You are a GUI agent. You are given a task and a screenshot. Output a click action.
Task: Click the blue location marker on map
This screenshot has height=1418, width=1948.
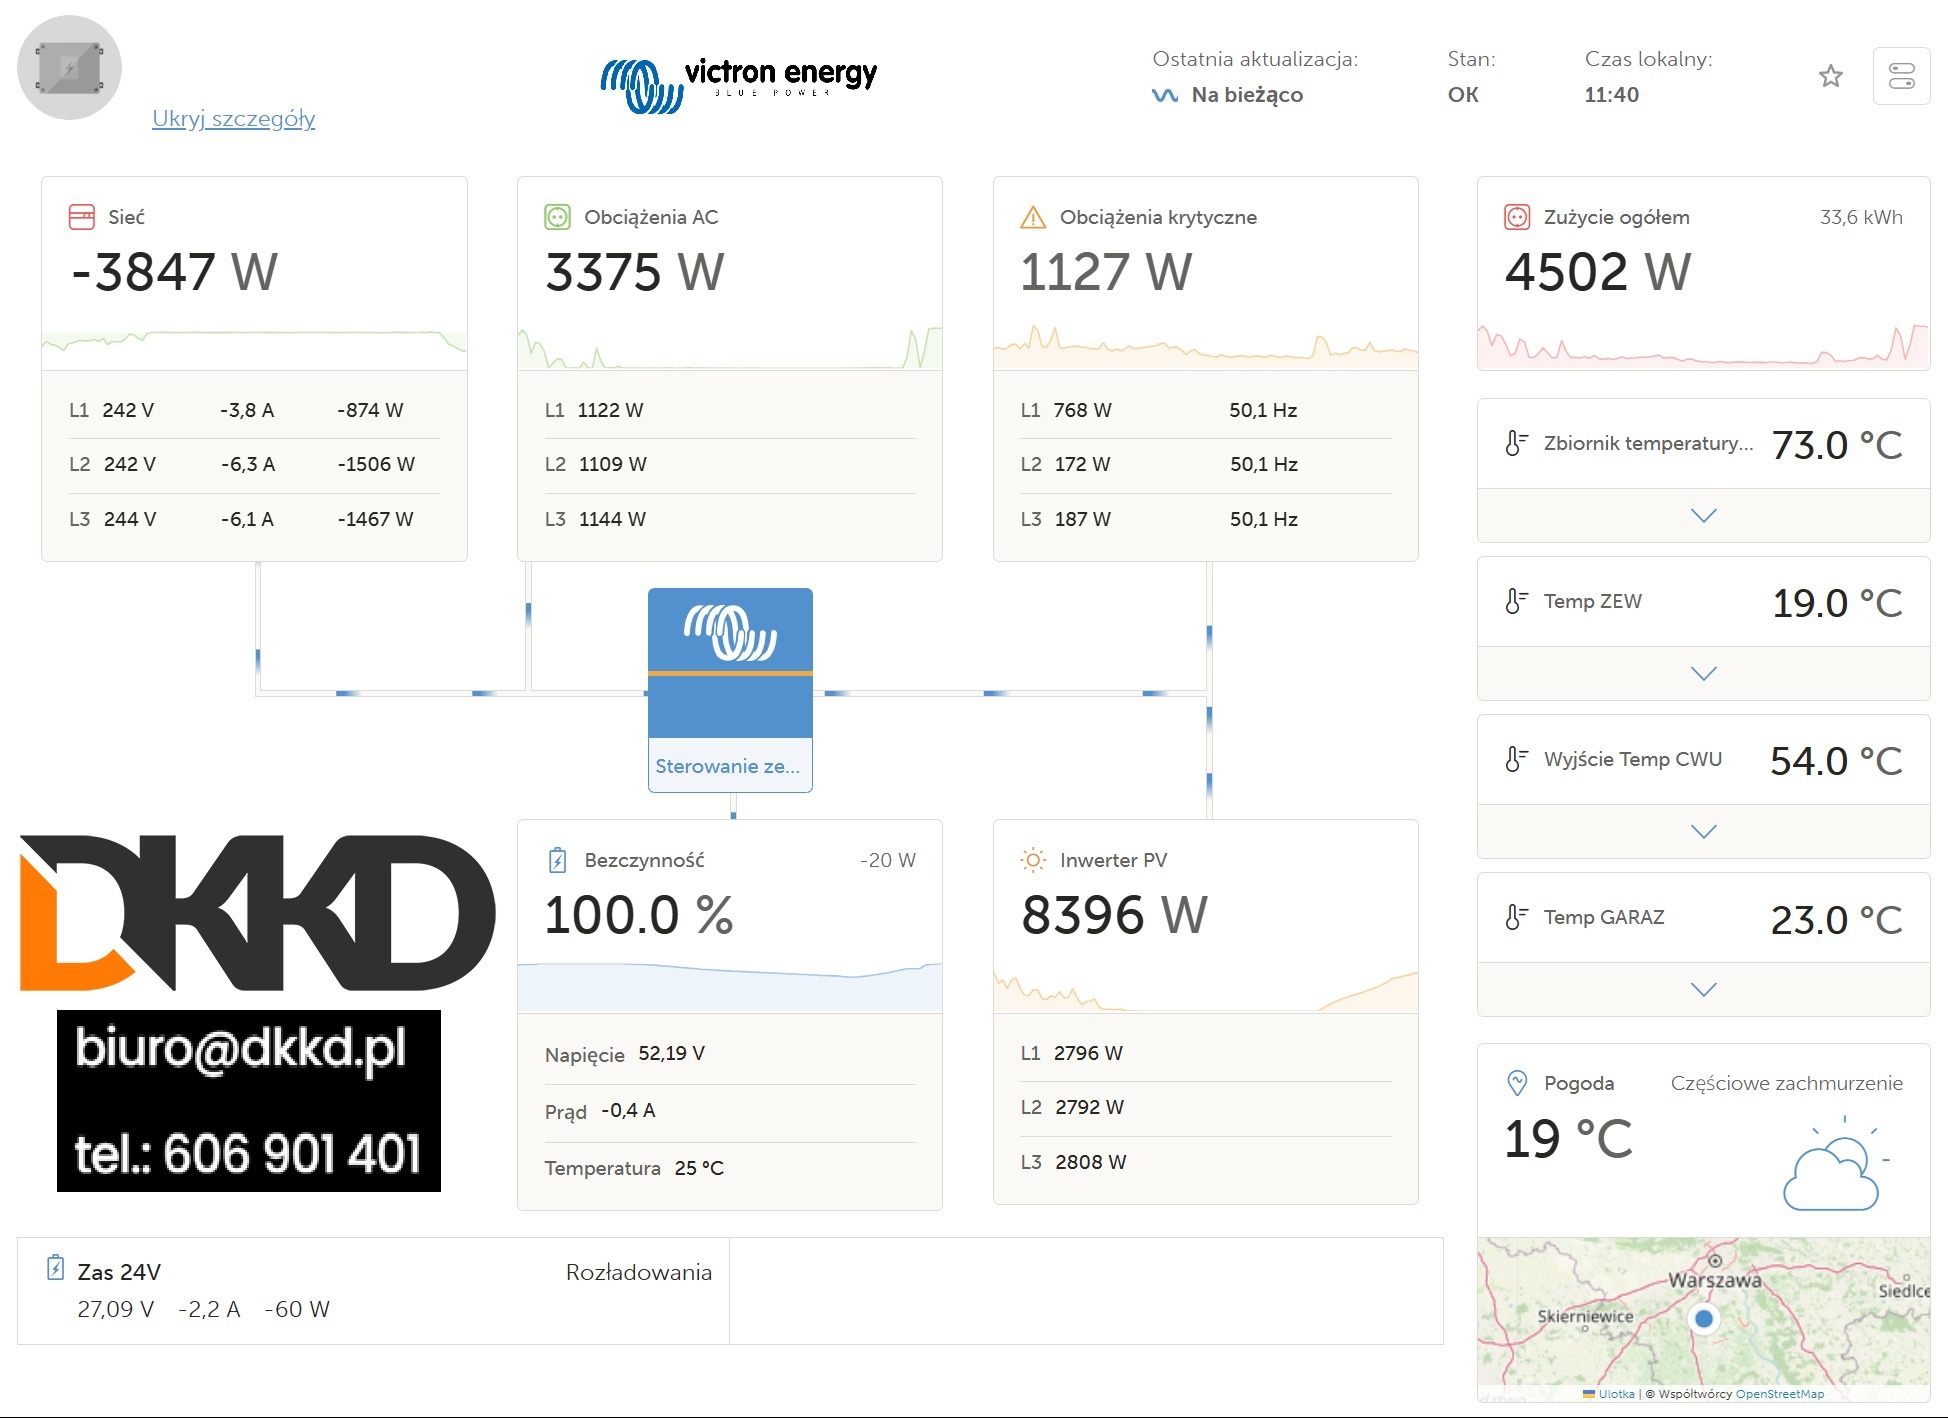(1704, 1319)
